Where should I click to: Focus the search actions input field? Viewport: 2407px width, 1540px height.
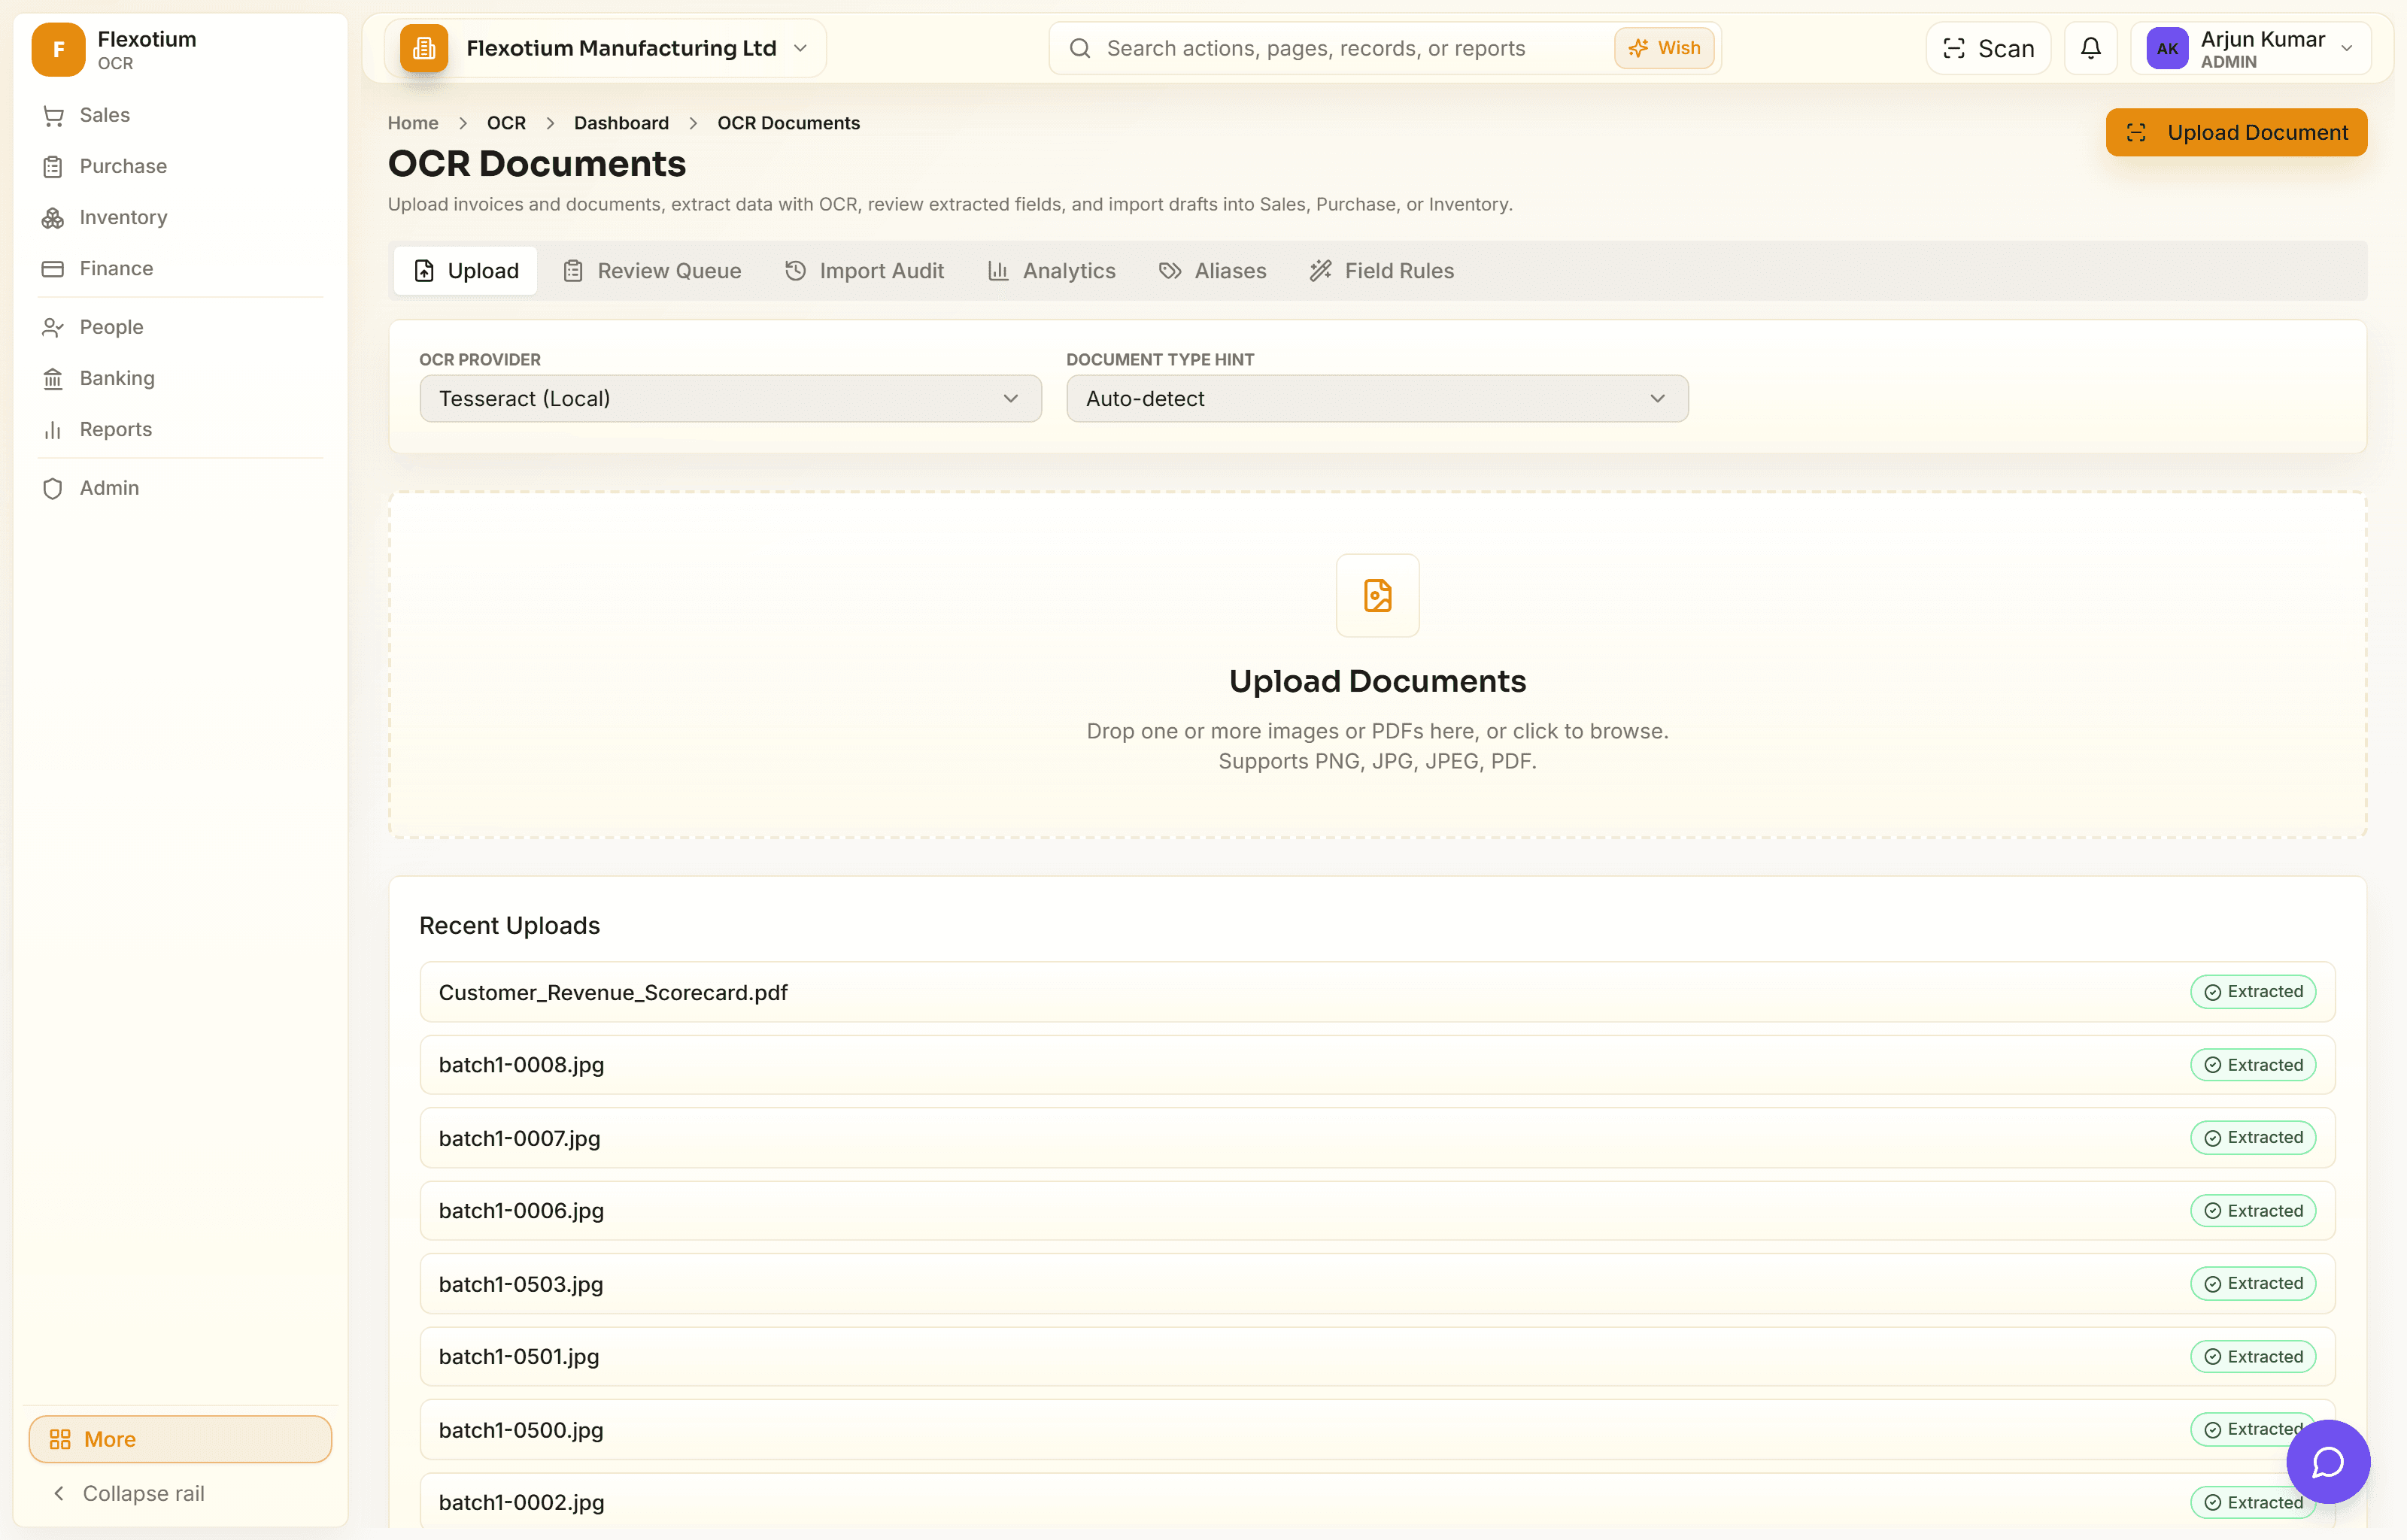point(1350,48)
